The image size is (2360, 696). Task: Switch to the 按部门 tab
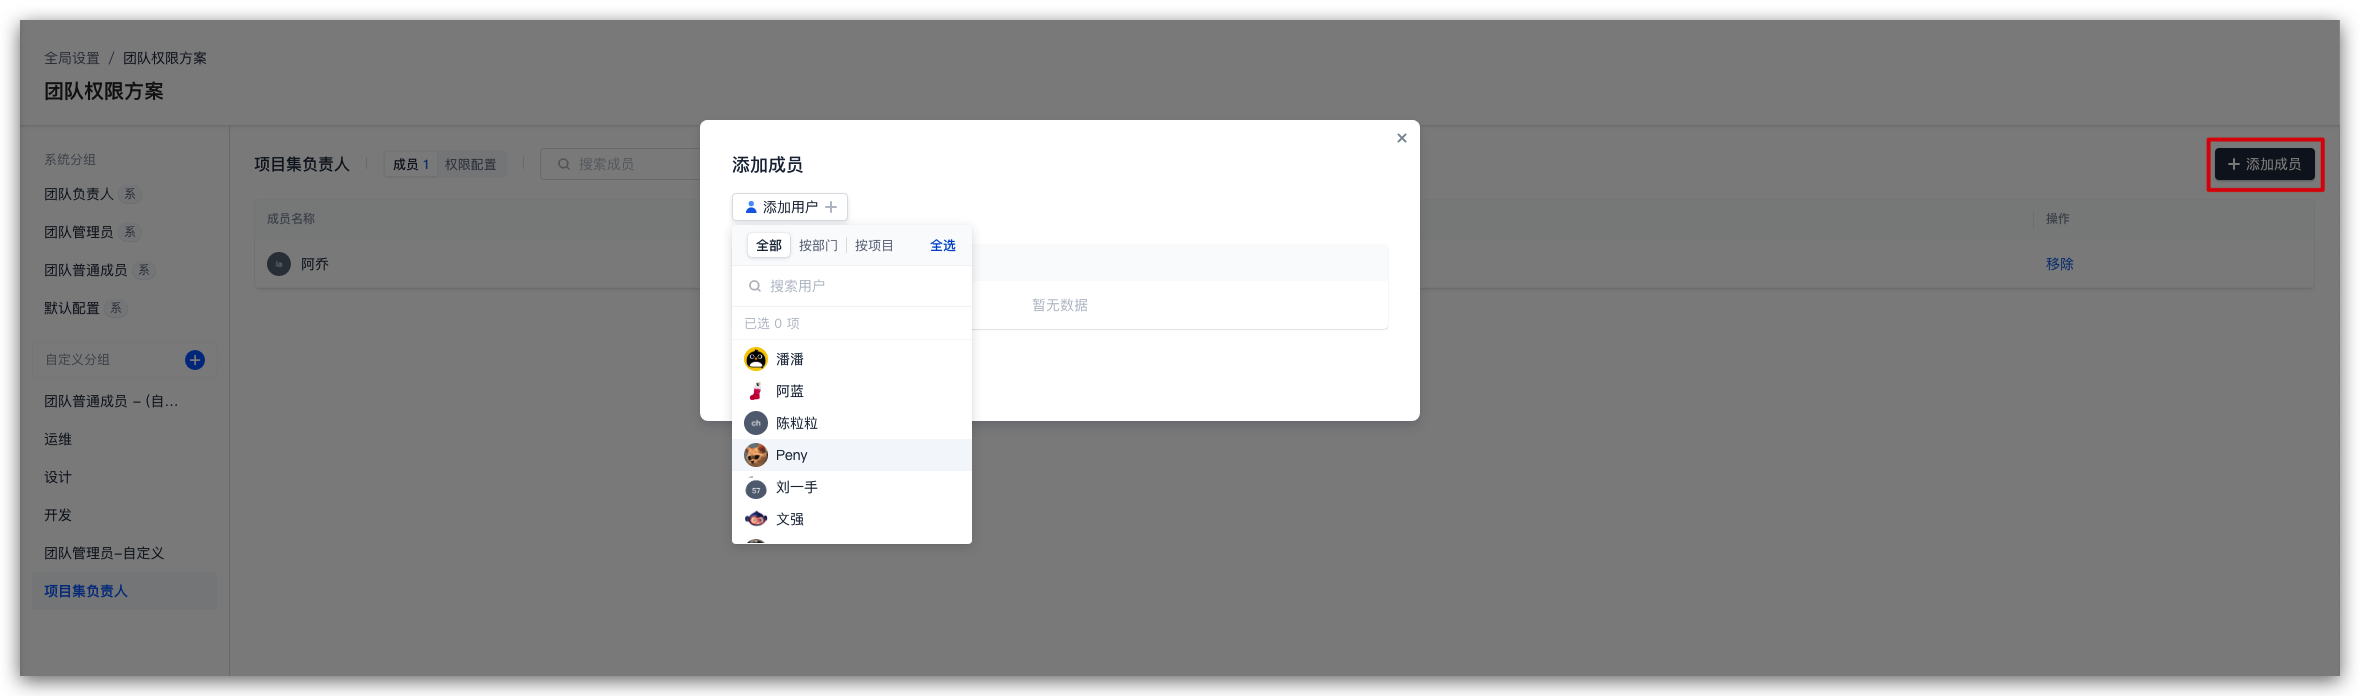(818, 245)
